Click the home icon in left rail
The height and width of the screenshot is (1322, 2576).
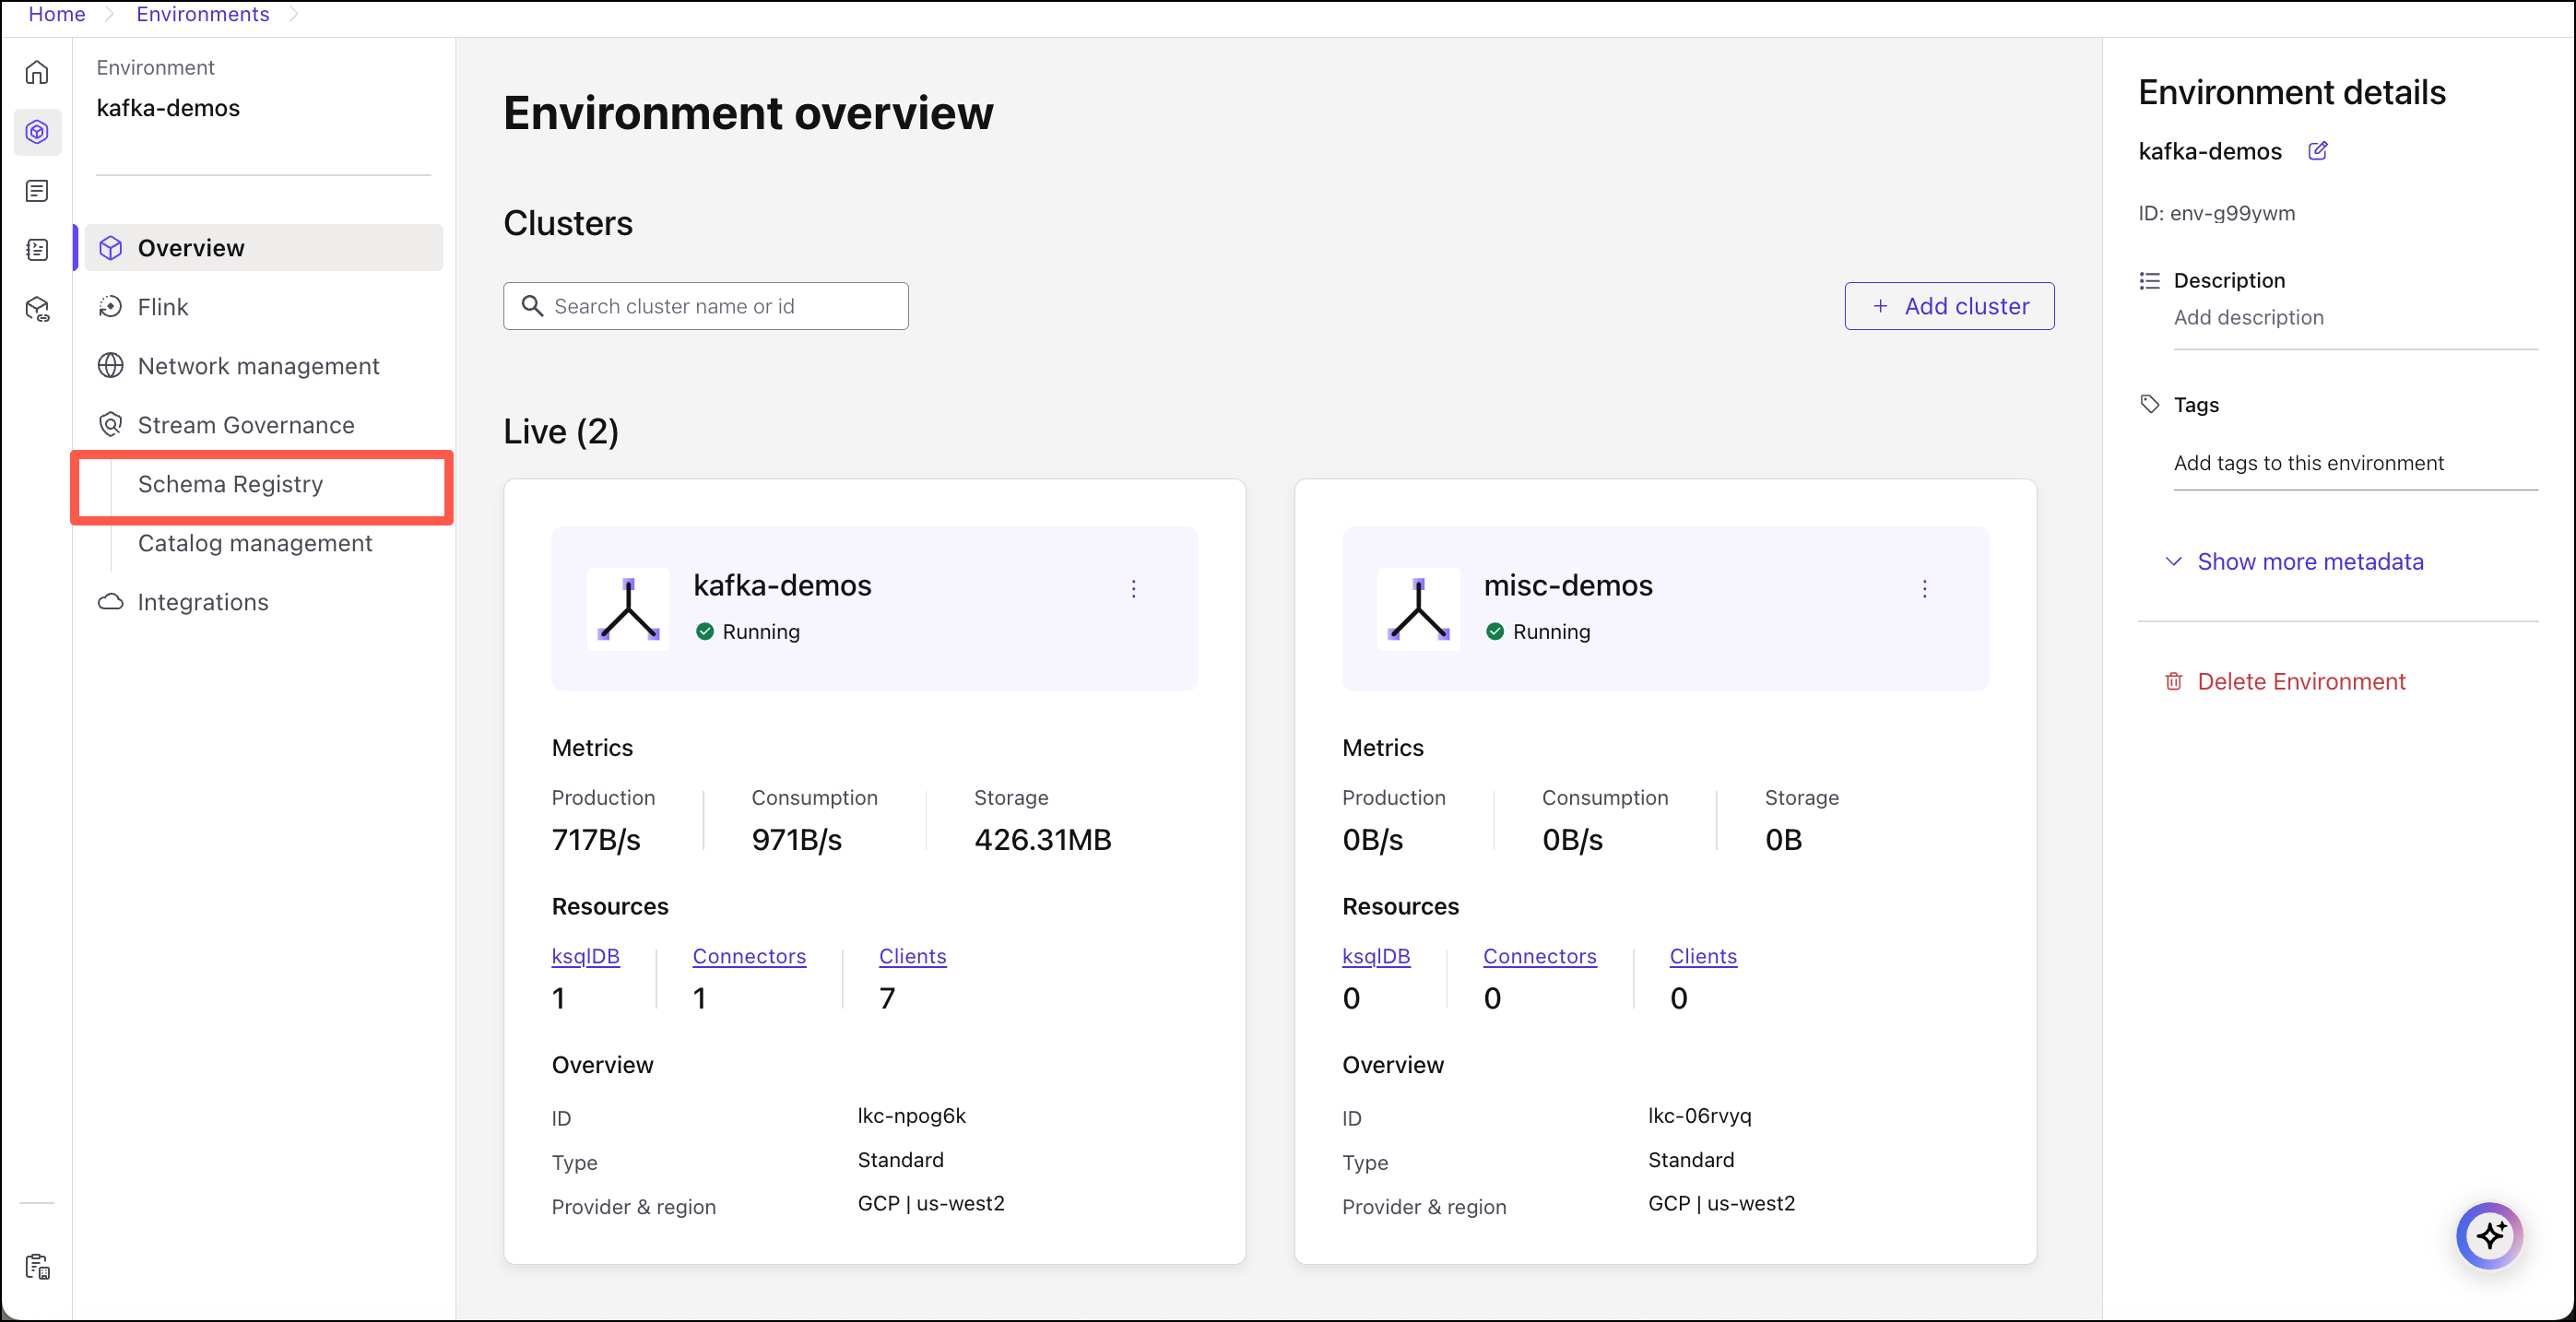(37, 73)
